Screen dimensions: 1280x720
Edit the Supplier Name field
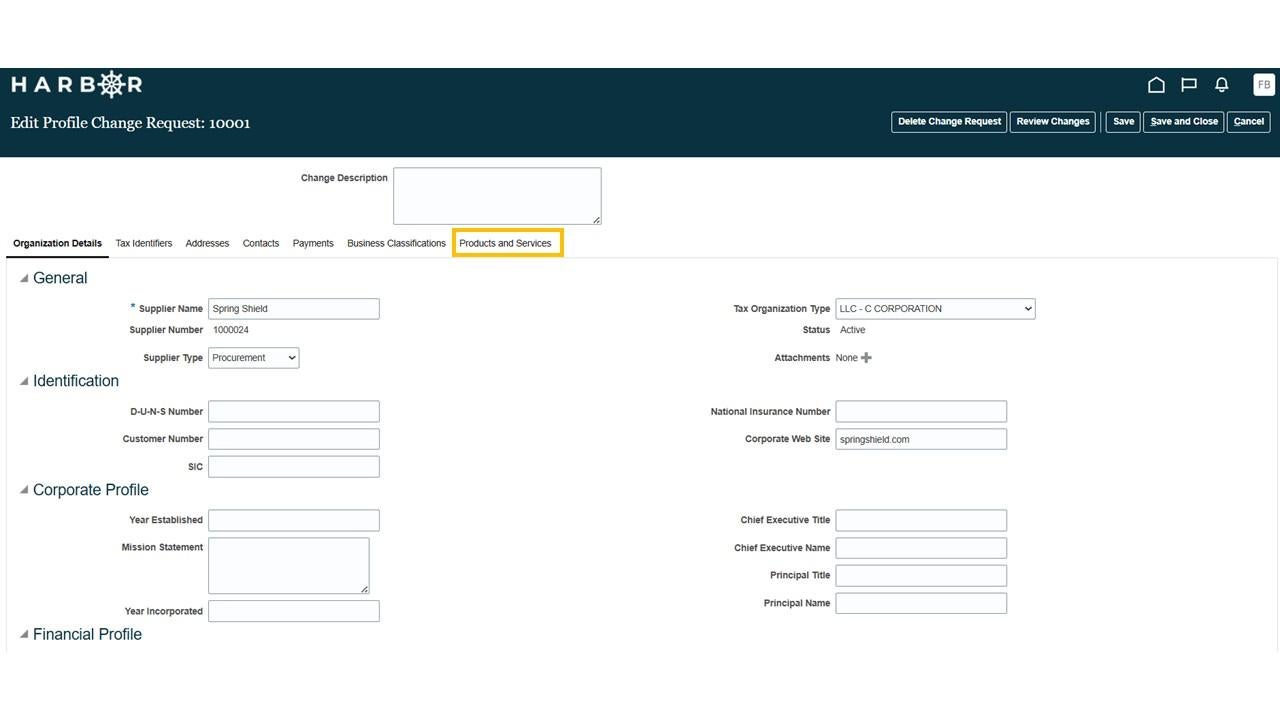click(294, 309)
